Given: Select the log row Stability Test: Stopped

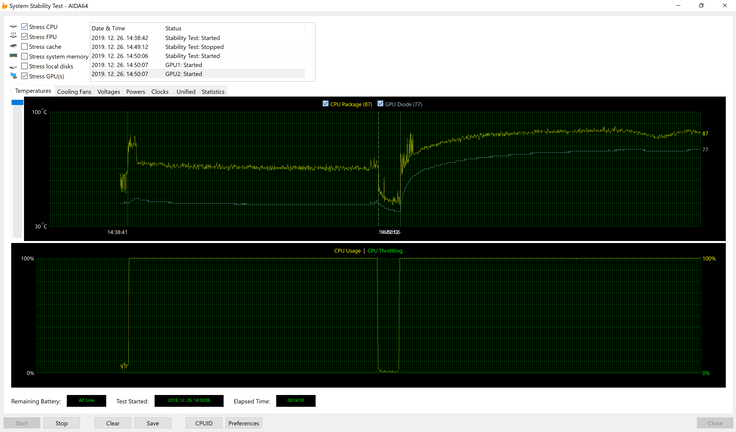Looking at the screenshot, I should [x=198, y=47].
